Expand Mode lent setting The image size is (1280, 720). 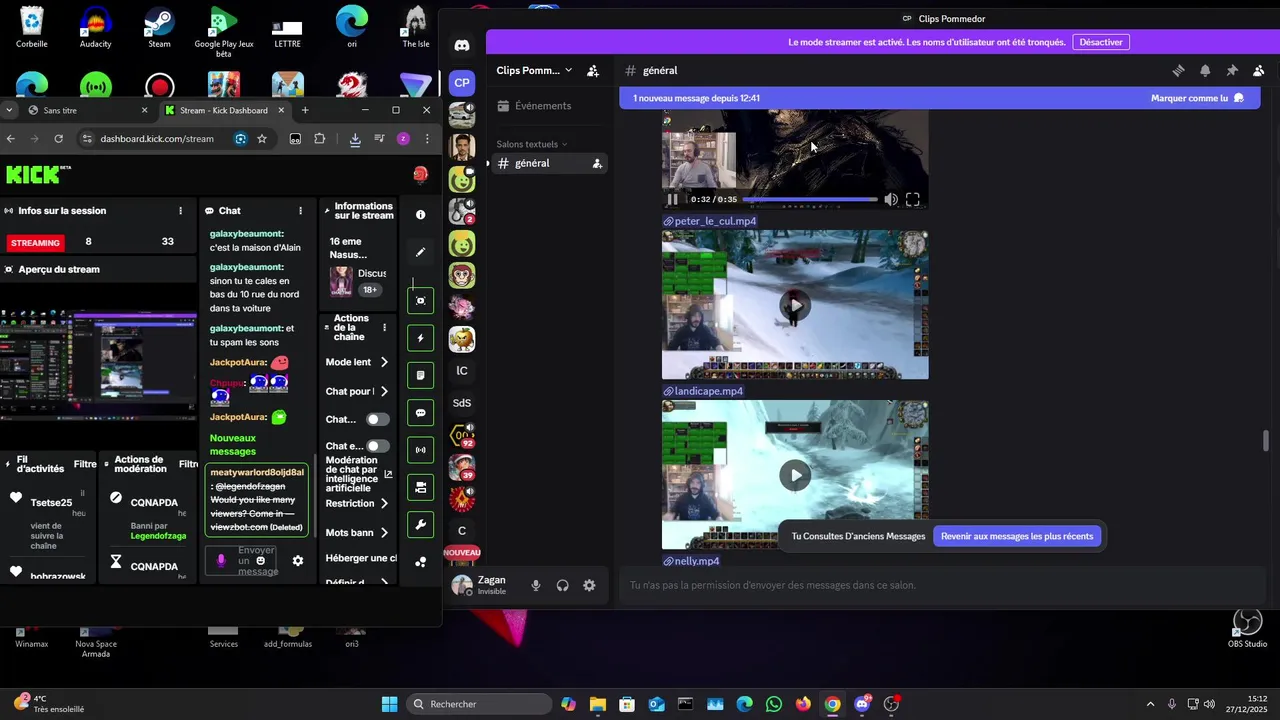pyautogui.click(x=384, y=362)
